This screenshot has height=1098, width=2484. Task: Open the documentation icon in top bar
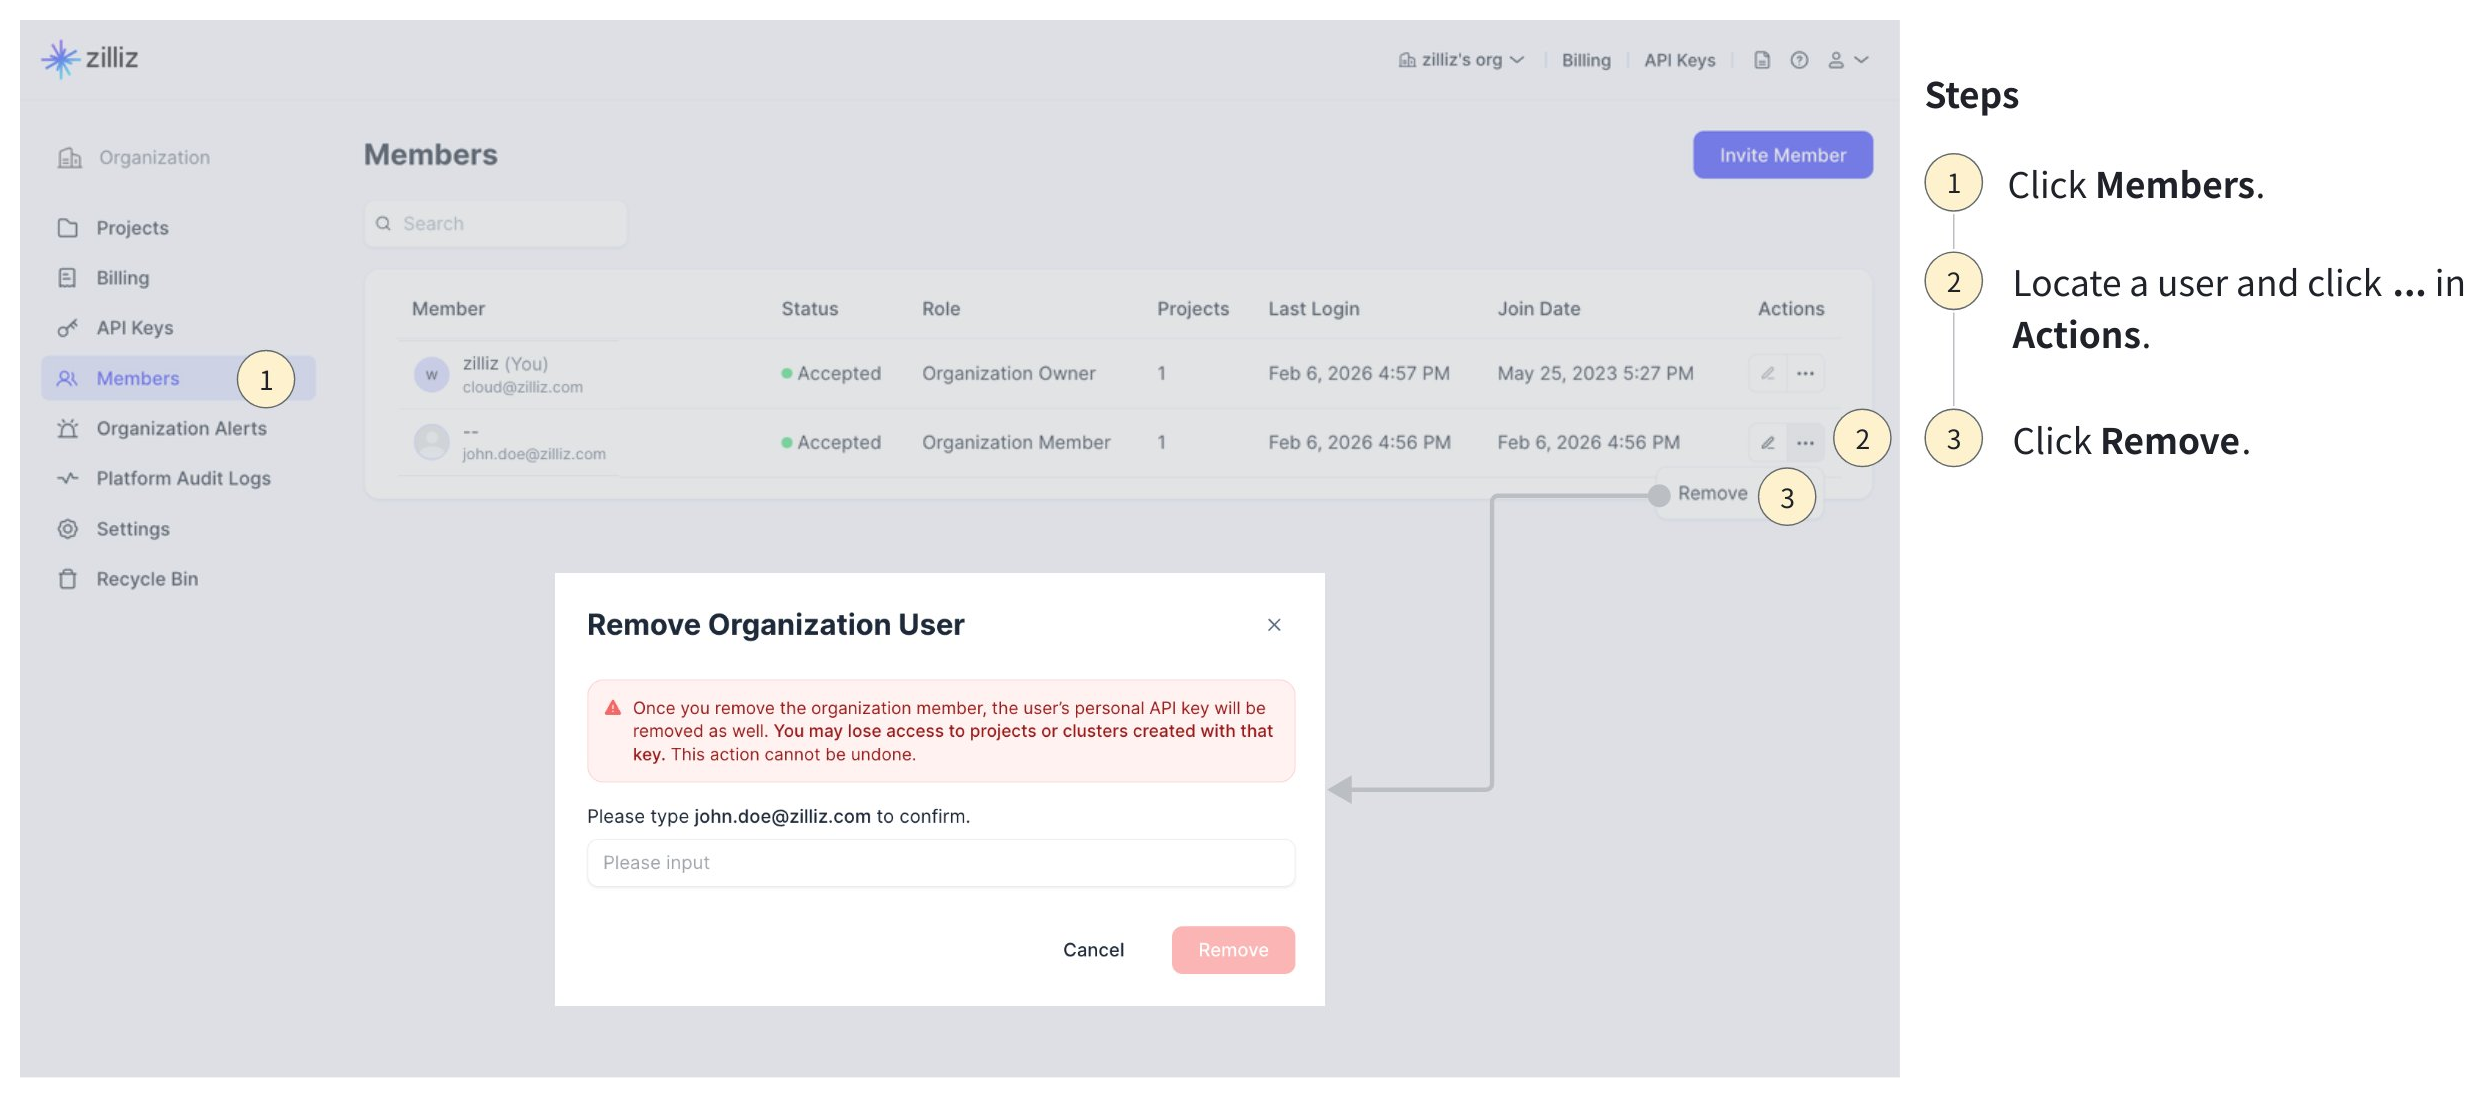click(1762, 60)
